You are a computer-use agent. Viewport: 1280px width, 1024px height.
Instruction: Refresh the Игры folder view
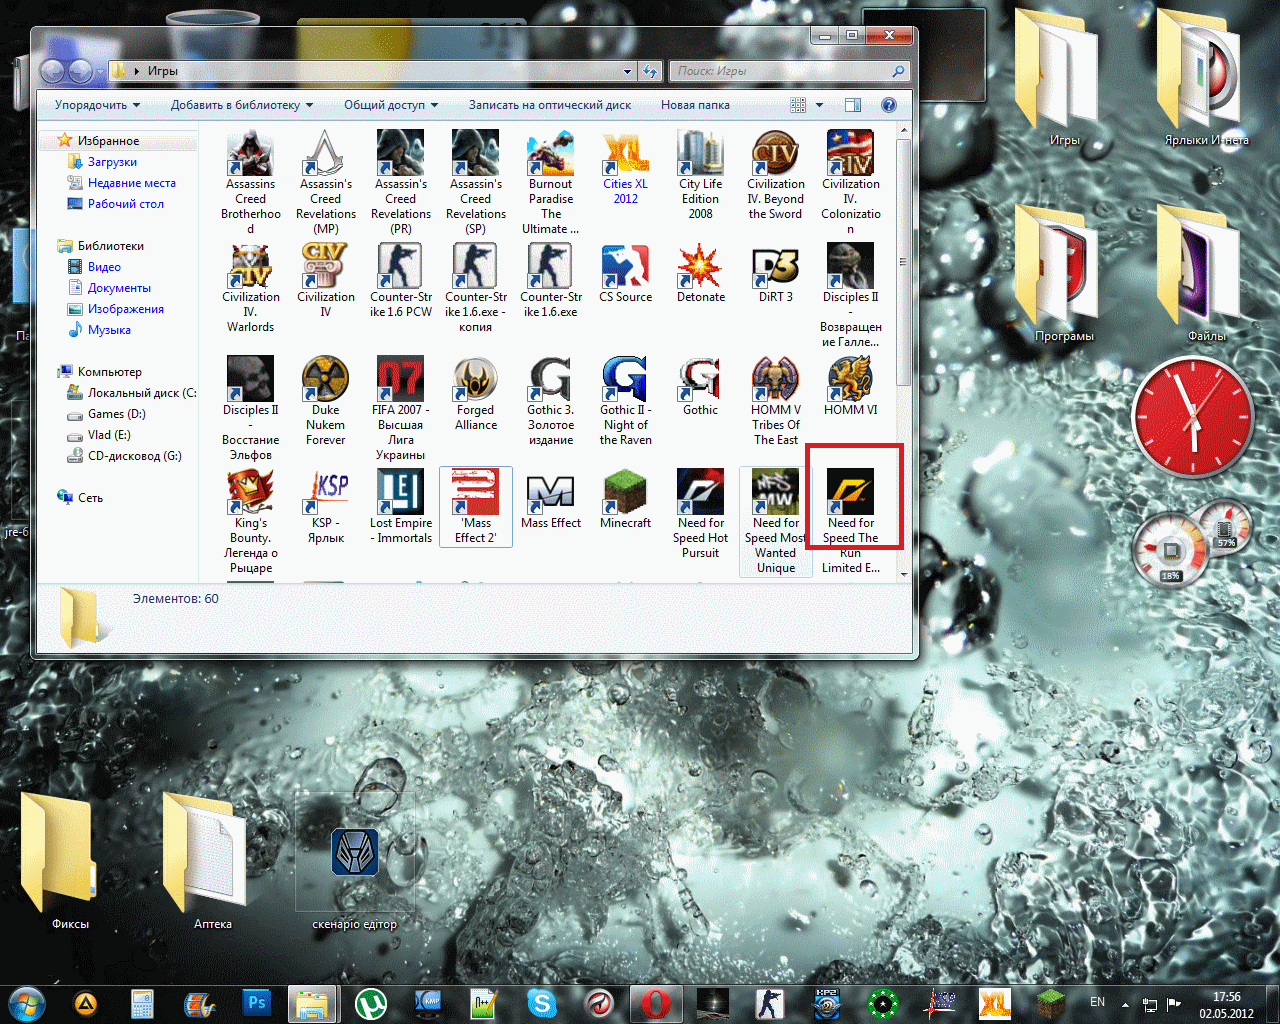pos(651,71)
